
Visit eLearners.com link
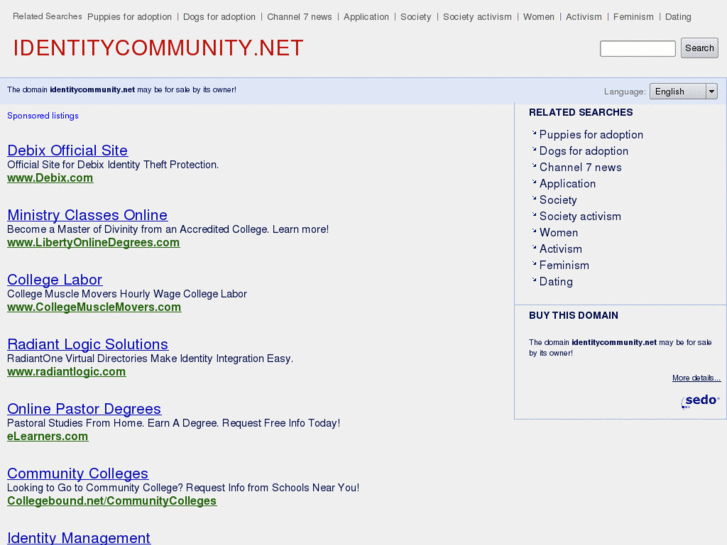point(47,436)
